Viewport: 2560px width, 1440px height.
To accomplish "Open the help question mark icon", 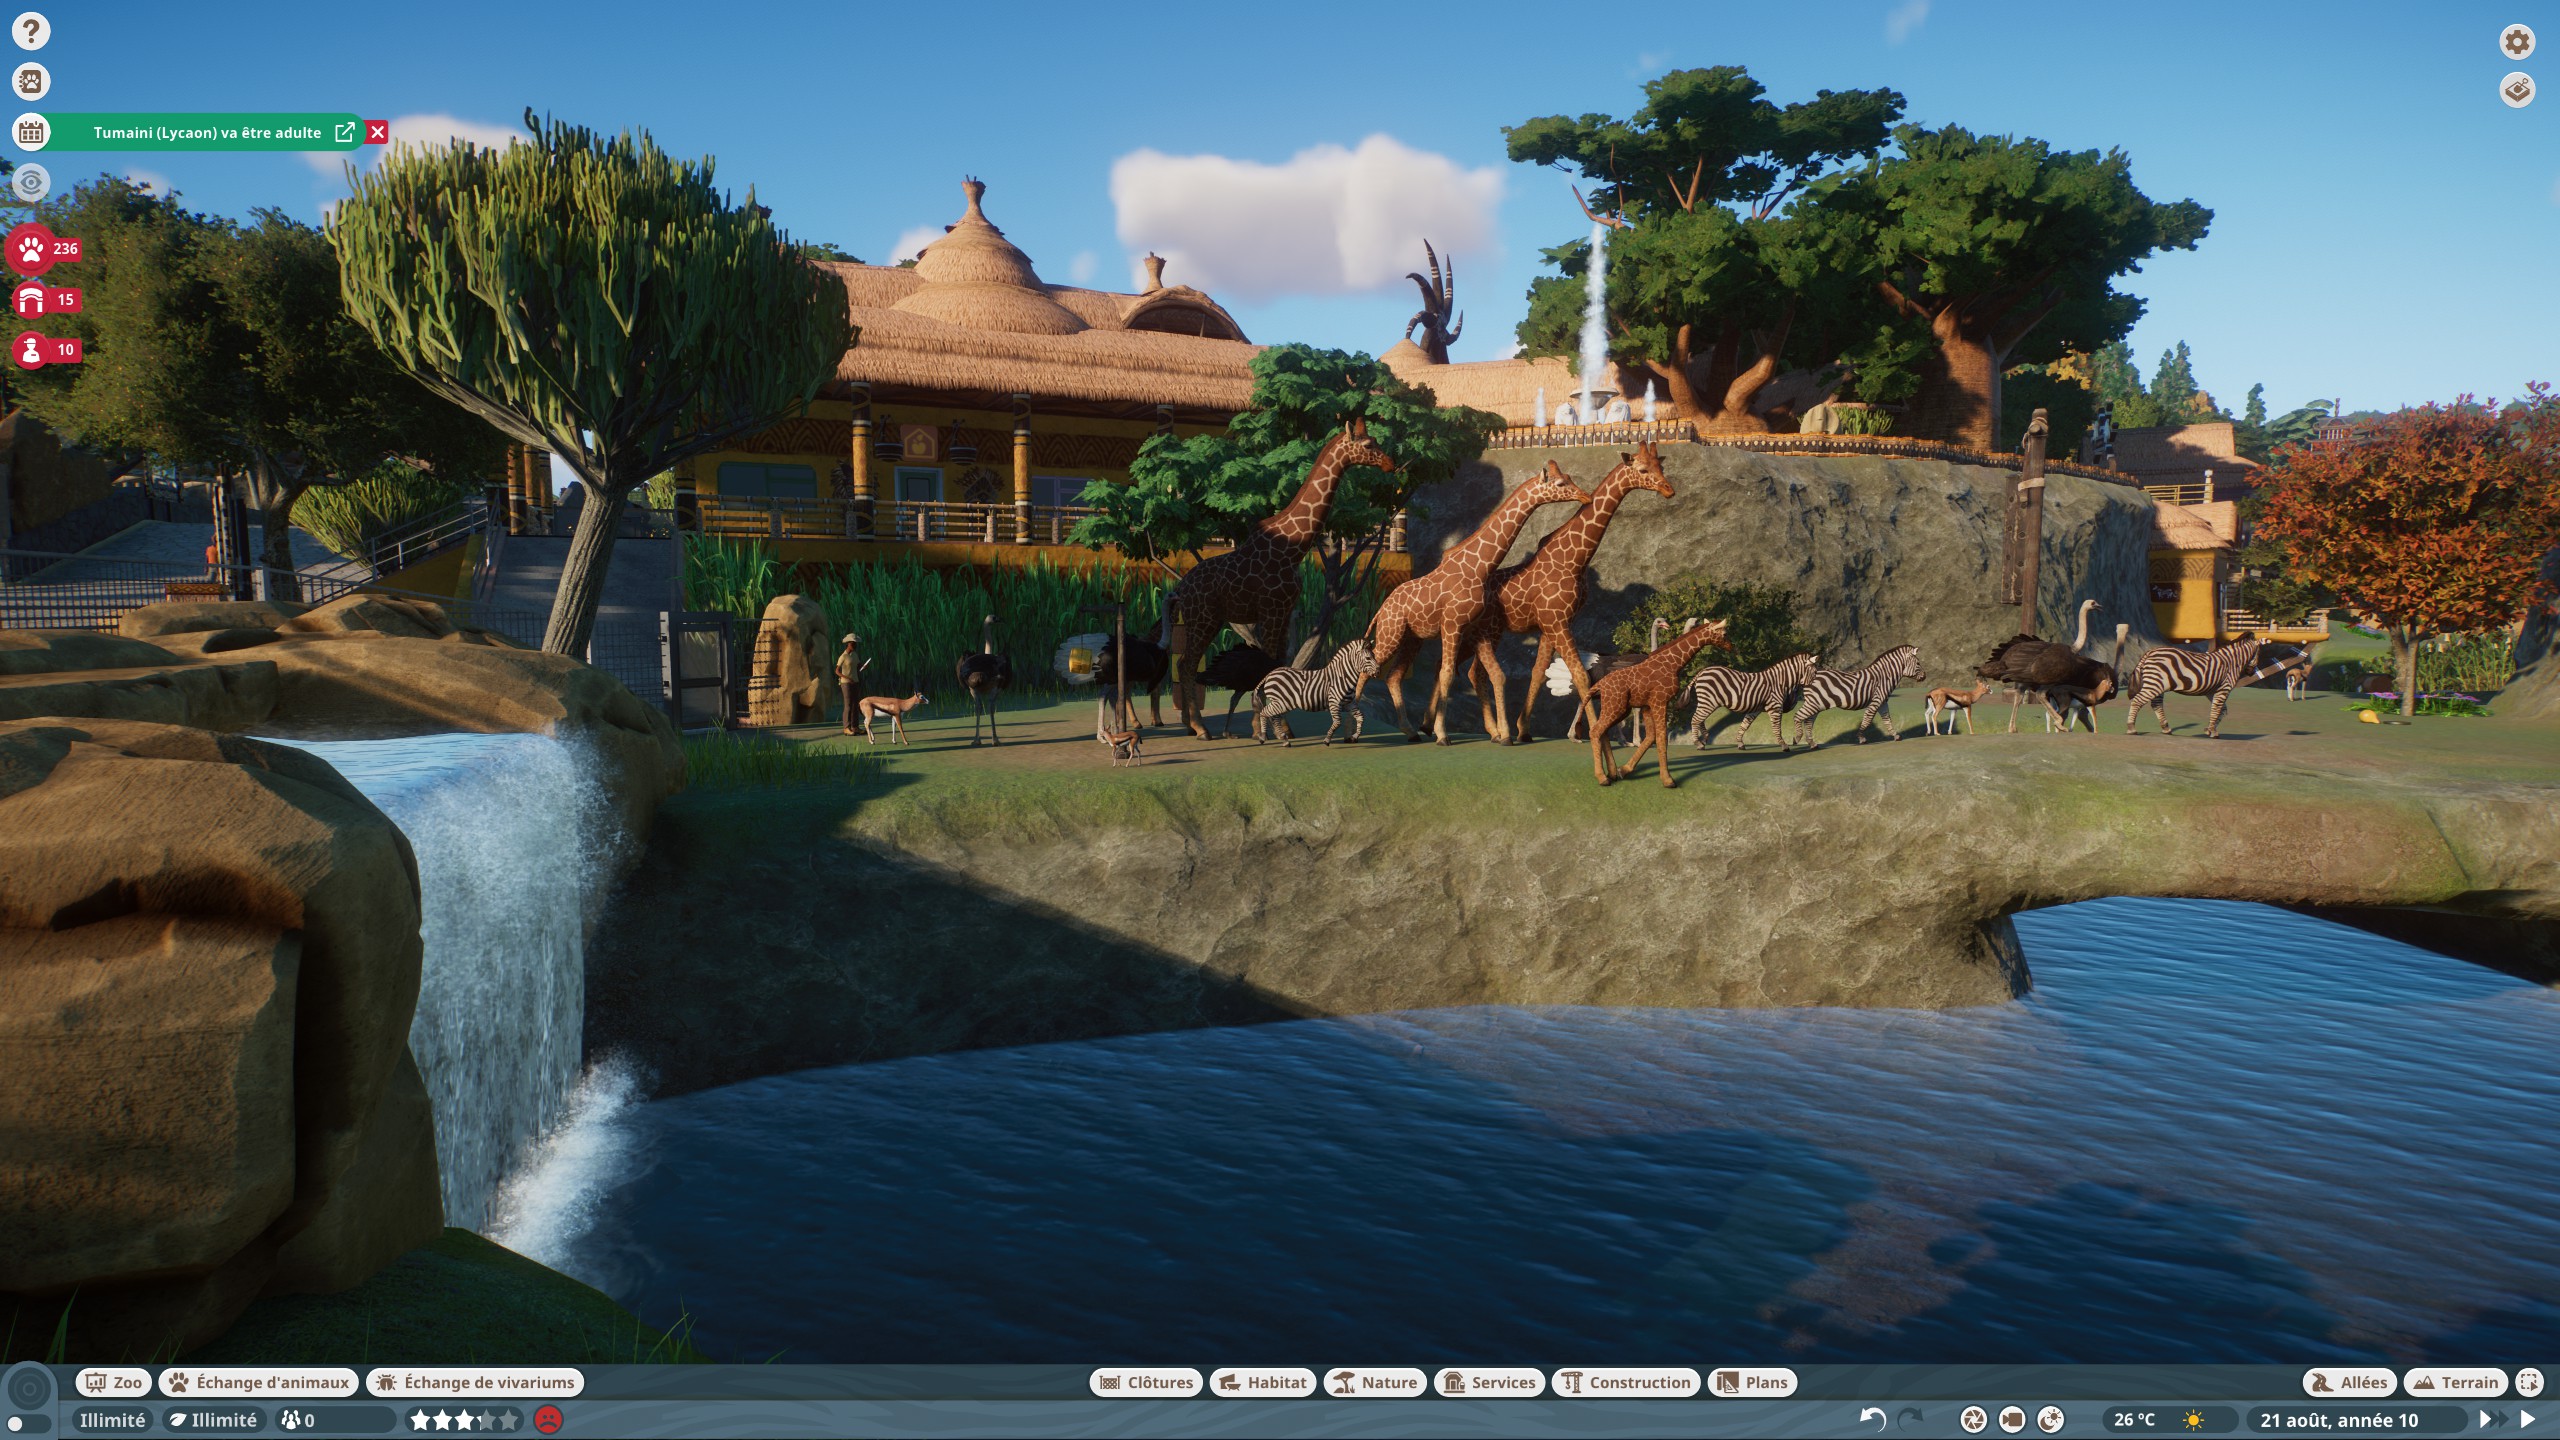I will tap(31, 31).
